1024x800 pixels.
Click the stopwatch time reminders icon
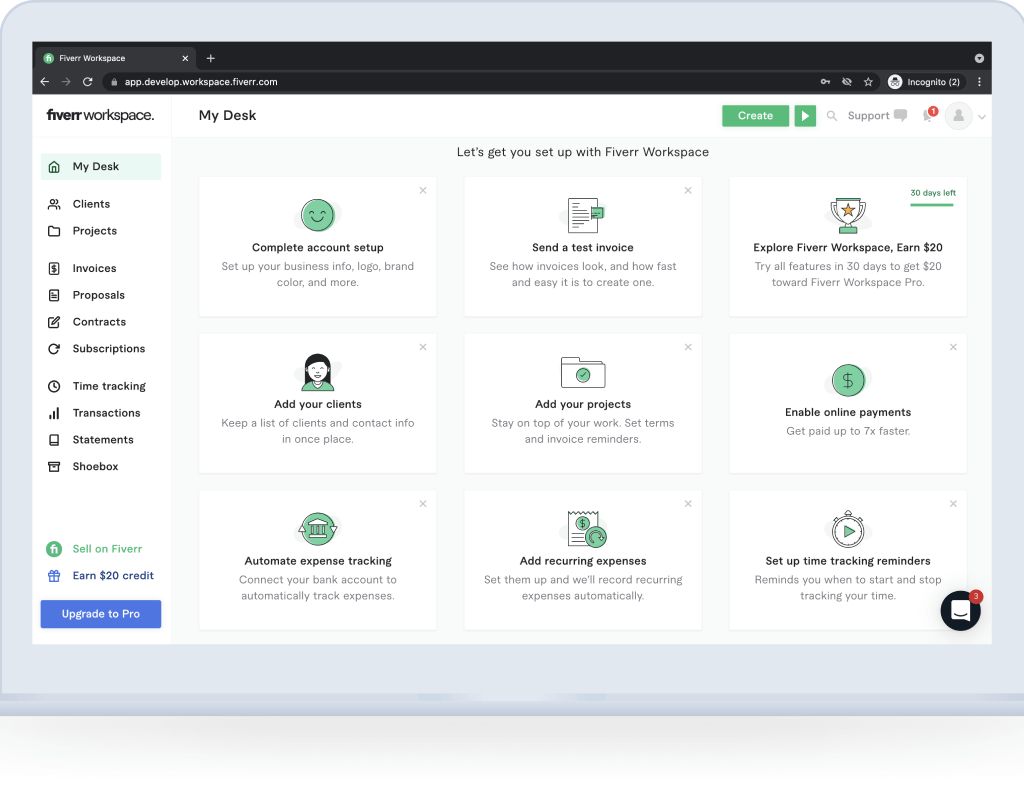848,529
